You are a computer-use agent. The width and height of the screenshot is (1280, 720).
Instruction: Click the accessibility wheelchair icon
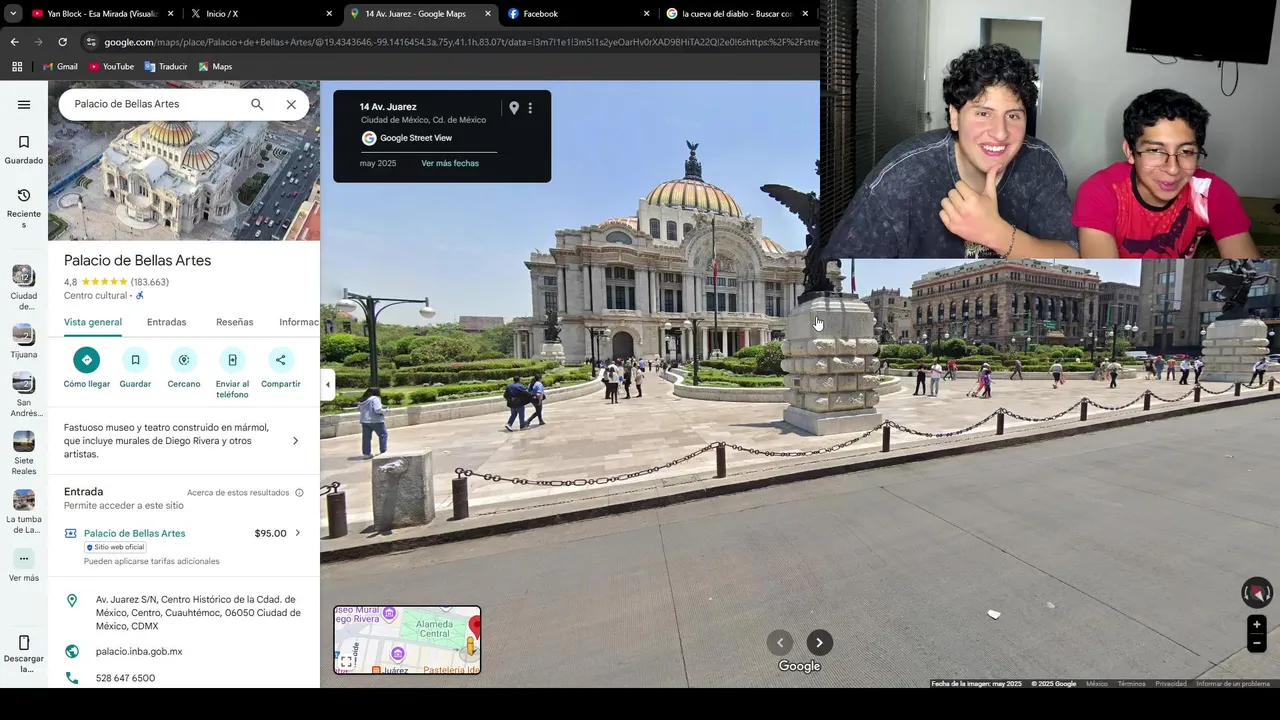tap(140, 296)
